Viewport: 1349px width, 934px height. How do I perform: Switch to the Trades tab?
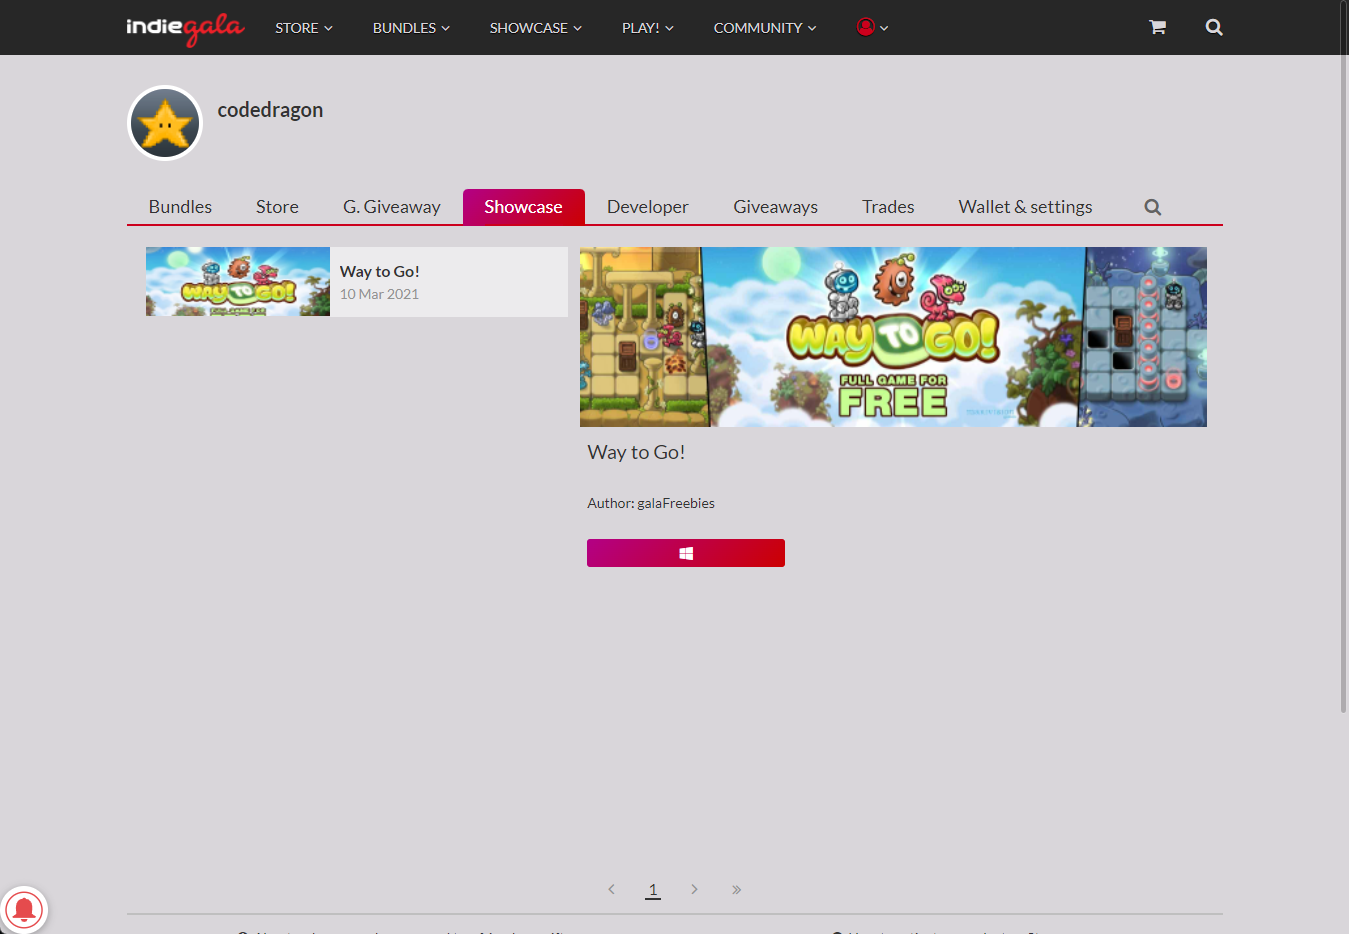[x=888, y=207]
